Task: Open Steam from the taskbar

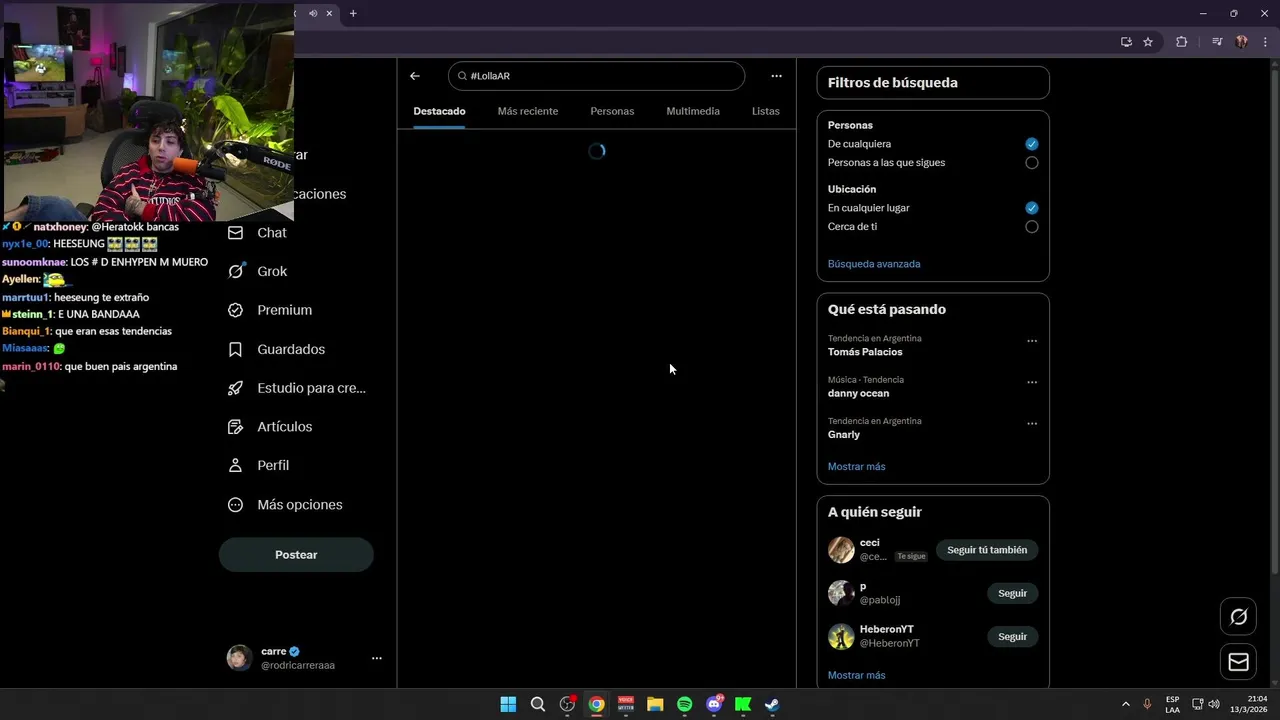Action: click(772, 704)
